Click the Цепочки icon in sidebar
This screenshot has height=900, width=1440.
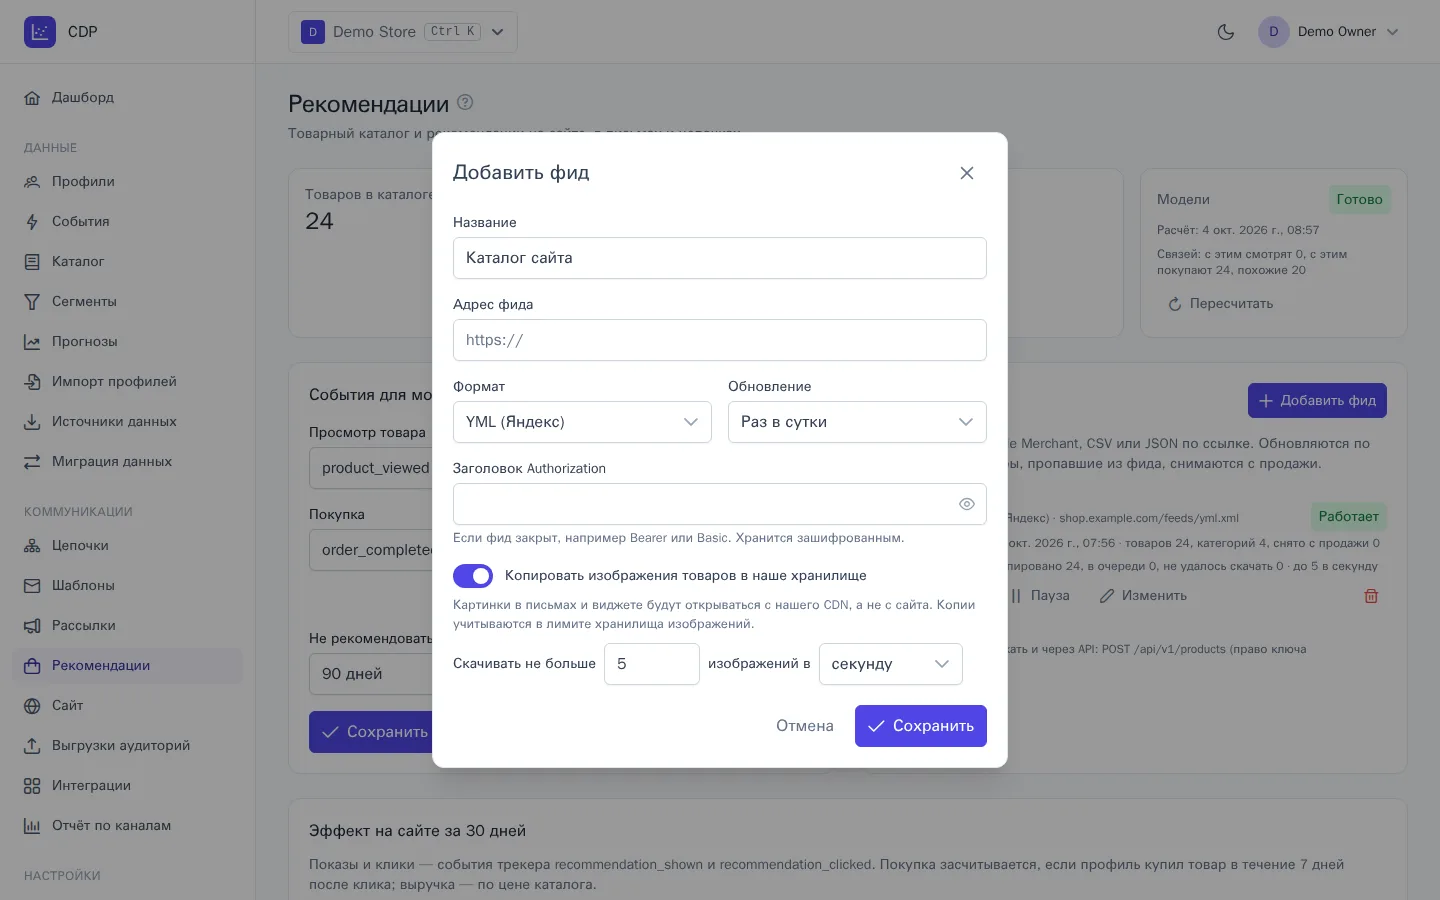[32, 546]
